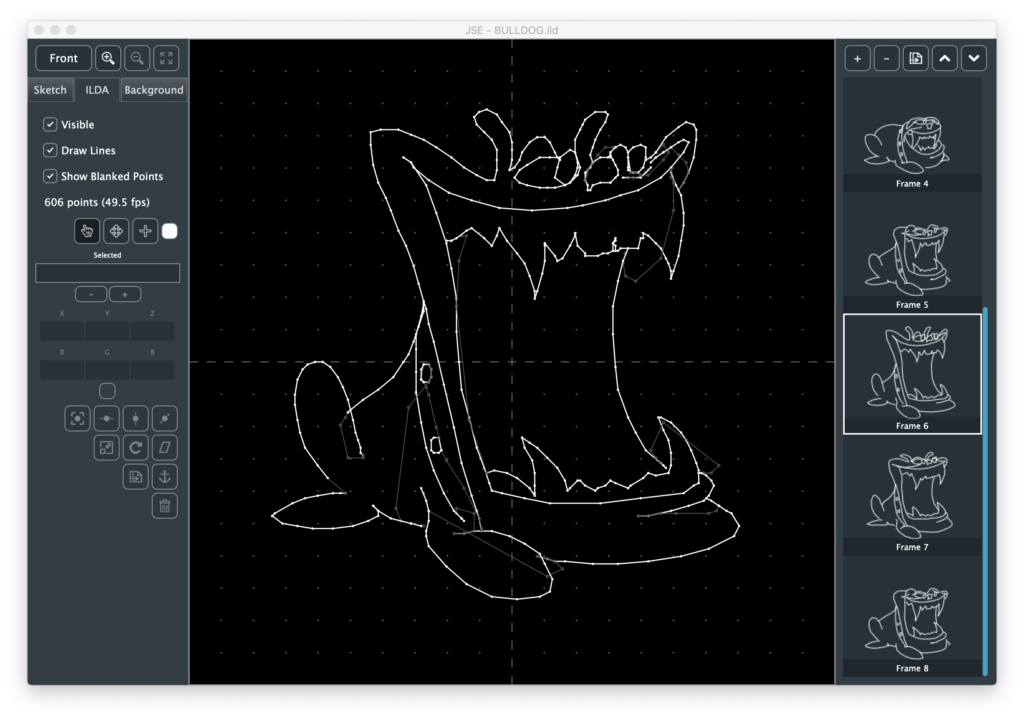Click the plus button under the Selected field

pyautogui.click(x=125, y=294)
